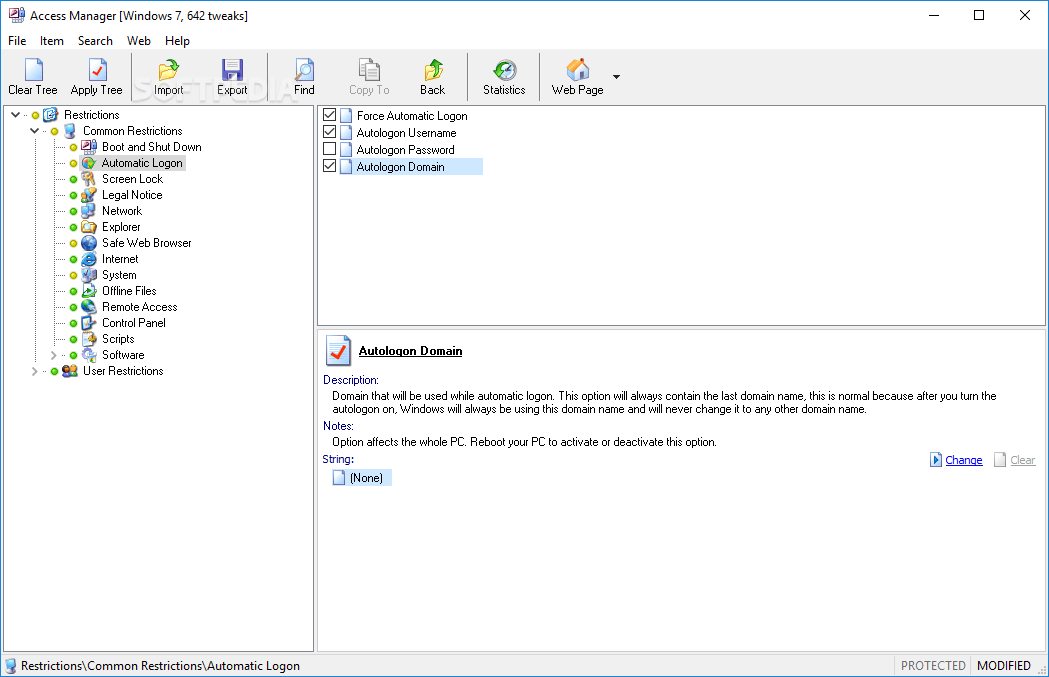Expand the Software tree node
Viewport: 1049px width, 677px height.
pos(53,354)
